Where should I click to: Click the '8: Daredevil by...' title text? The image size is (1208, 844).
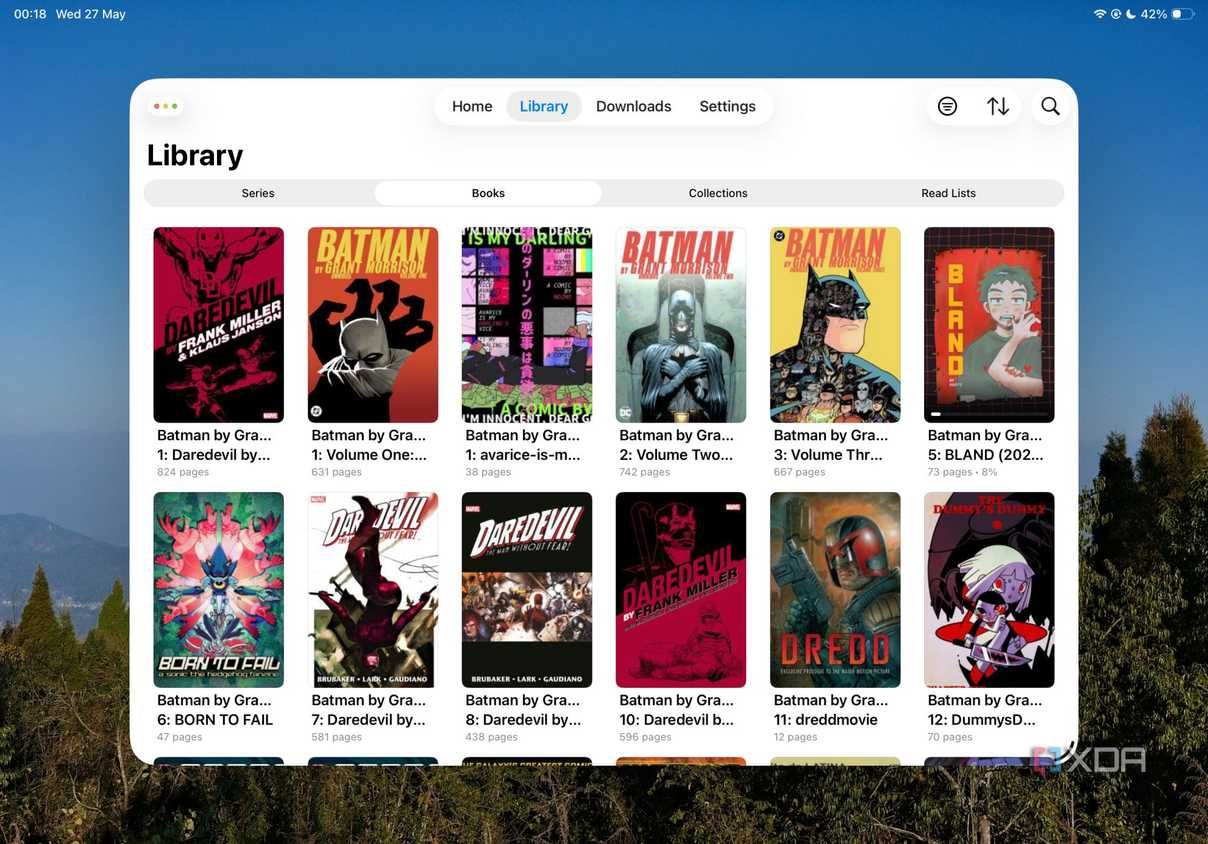tap(523, 719)
